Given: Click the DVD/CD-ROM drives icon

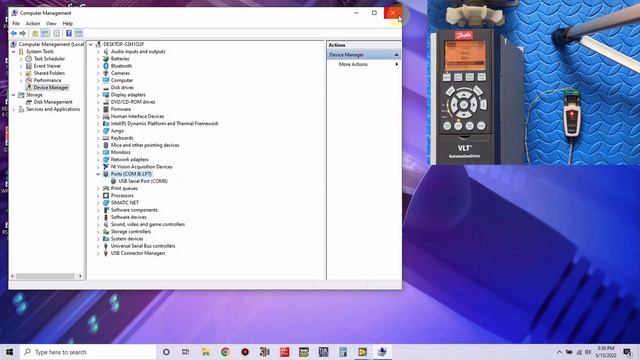Looking at the screenshot, I should [106, 102].
